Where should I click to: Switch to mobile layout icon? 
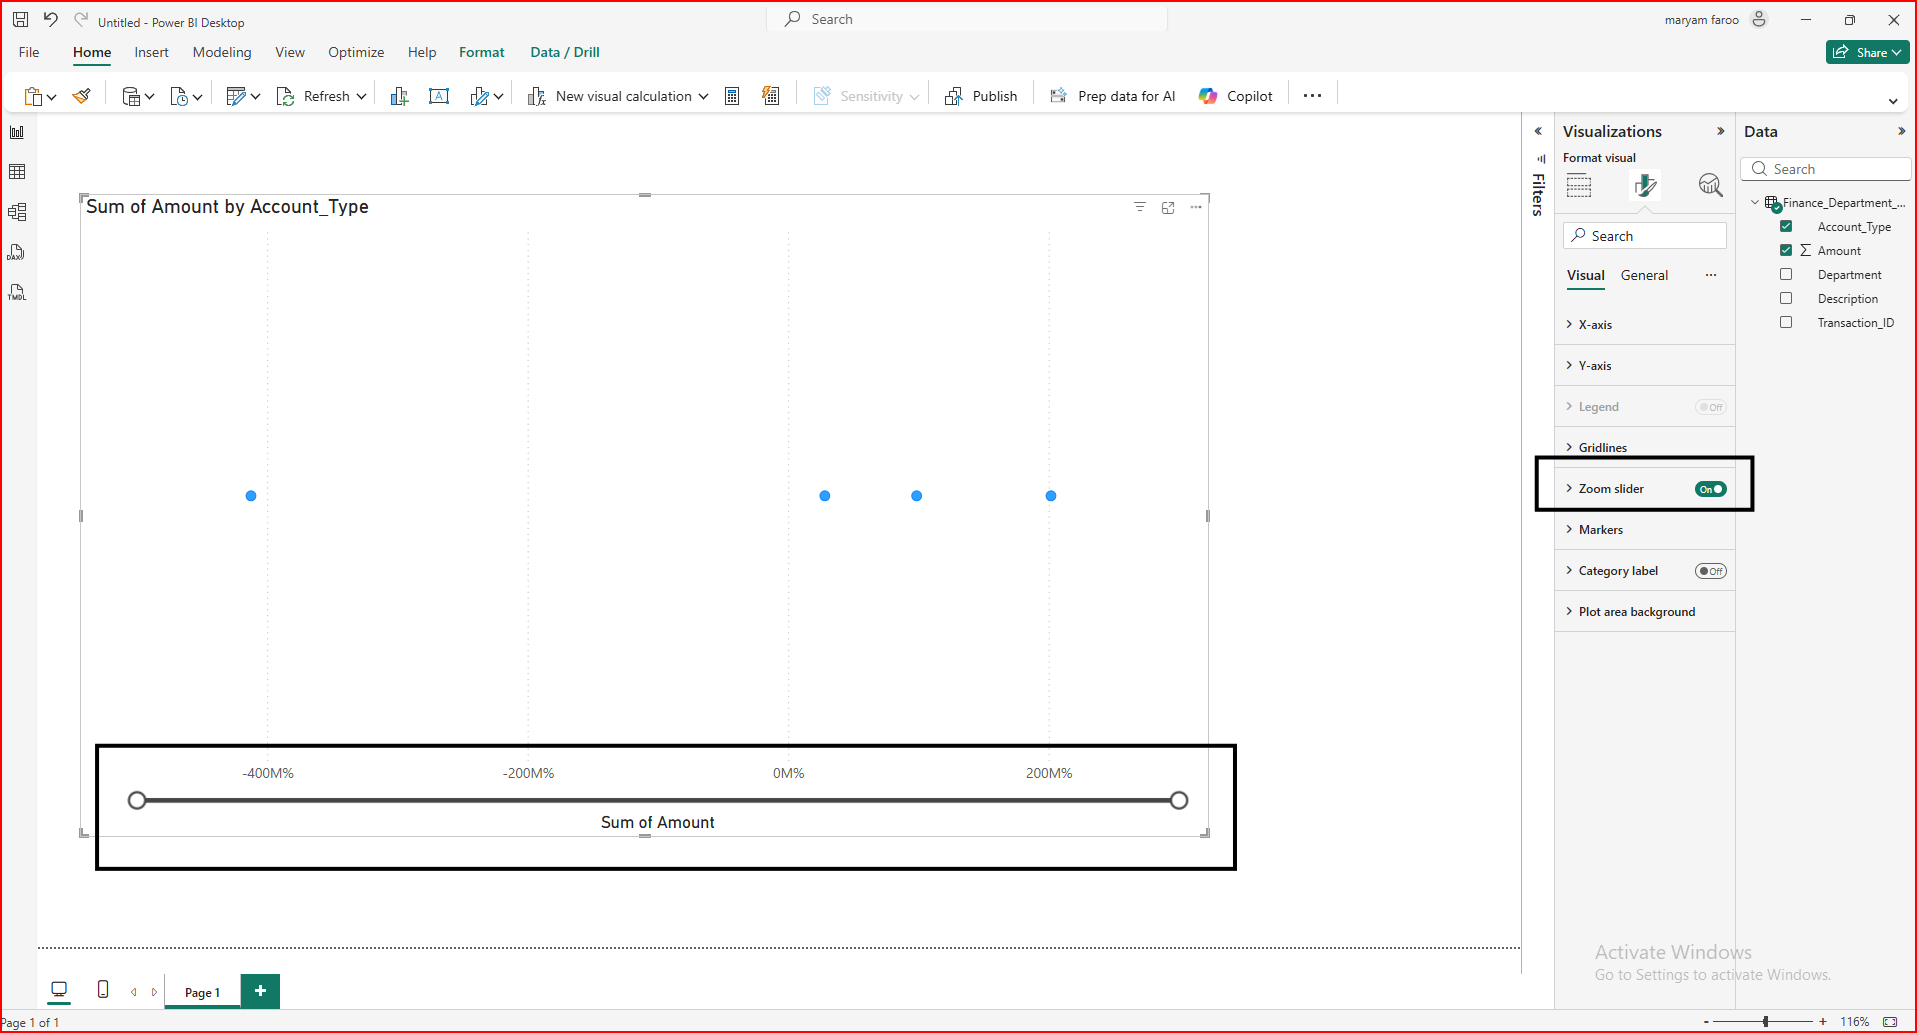(103, 990)
